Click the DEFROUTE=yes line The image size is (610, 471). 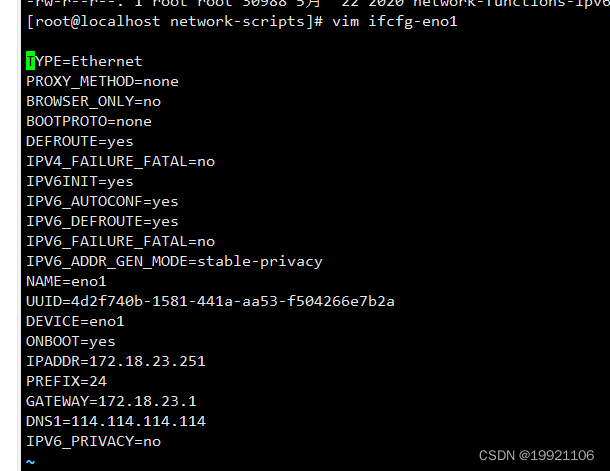(x=80, y=142)
